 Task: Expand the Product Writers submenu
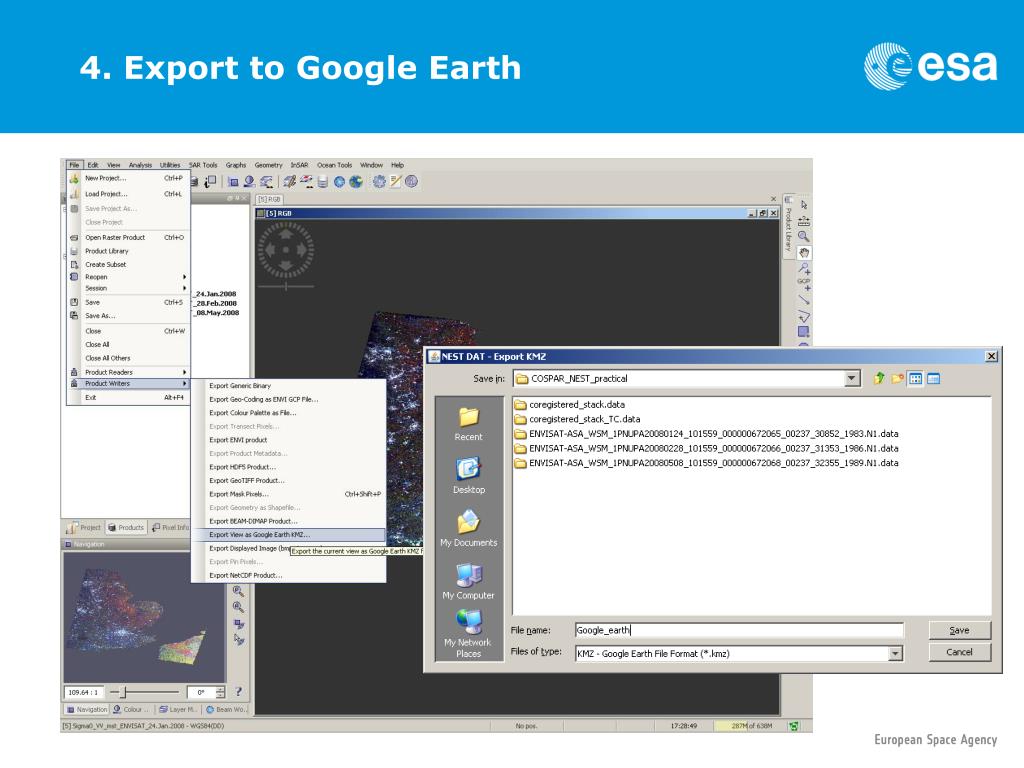point(128,383)
